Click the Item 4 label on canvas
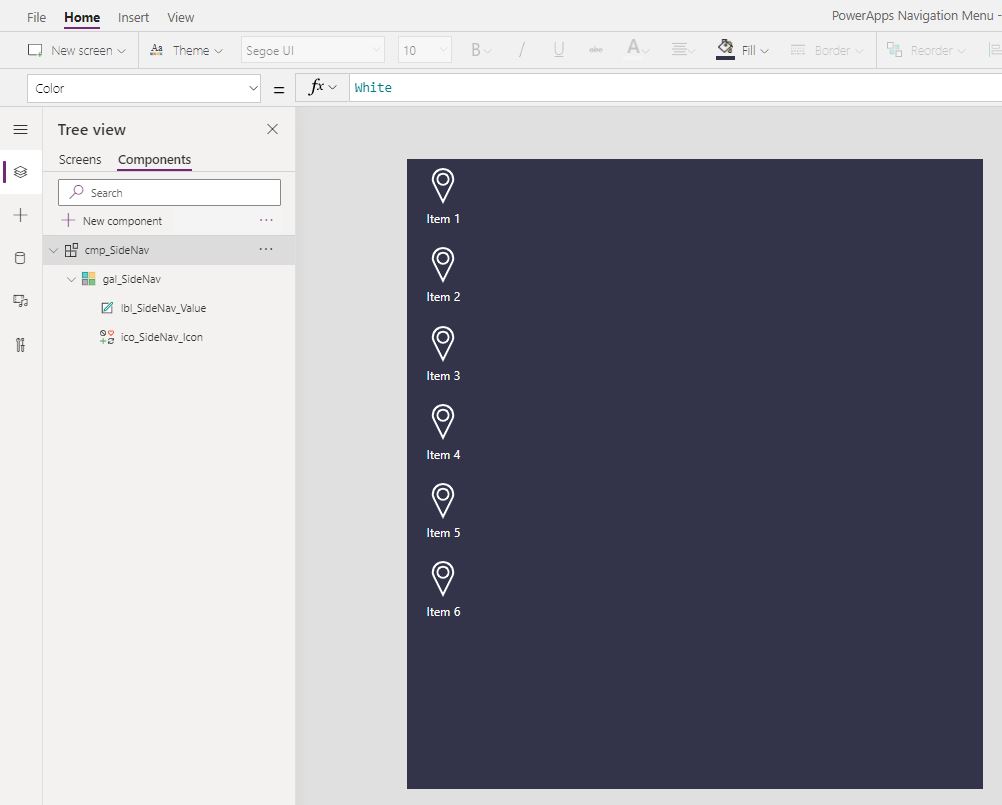This screenshot has width=1002, height=805. [x=443, y=455]
